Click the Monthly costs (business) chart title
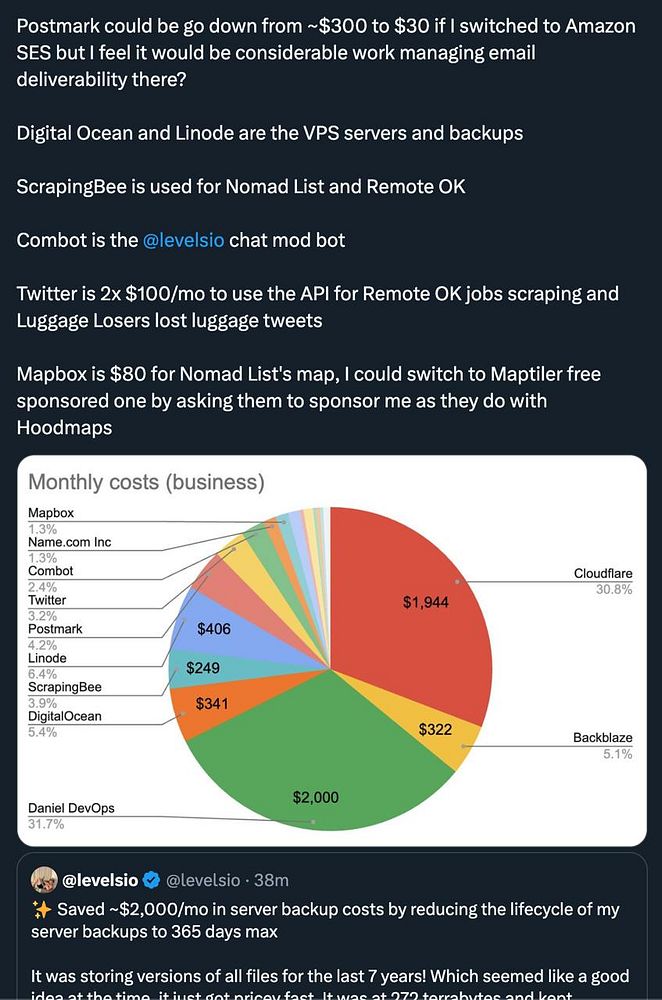Viewport: 662px width, 1000px height. pyautogui.click(x=146, y=483)
